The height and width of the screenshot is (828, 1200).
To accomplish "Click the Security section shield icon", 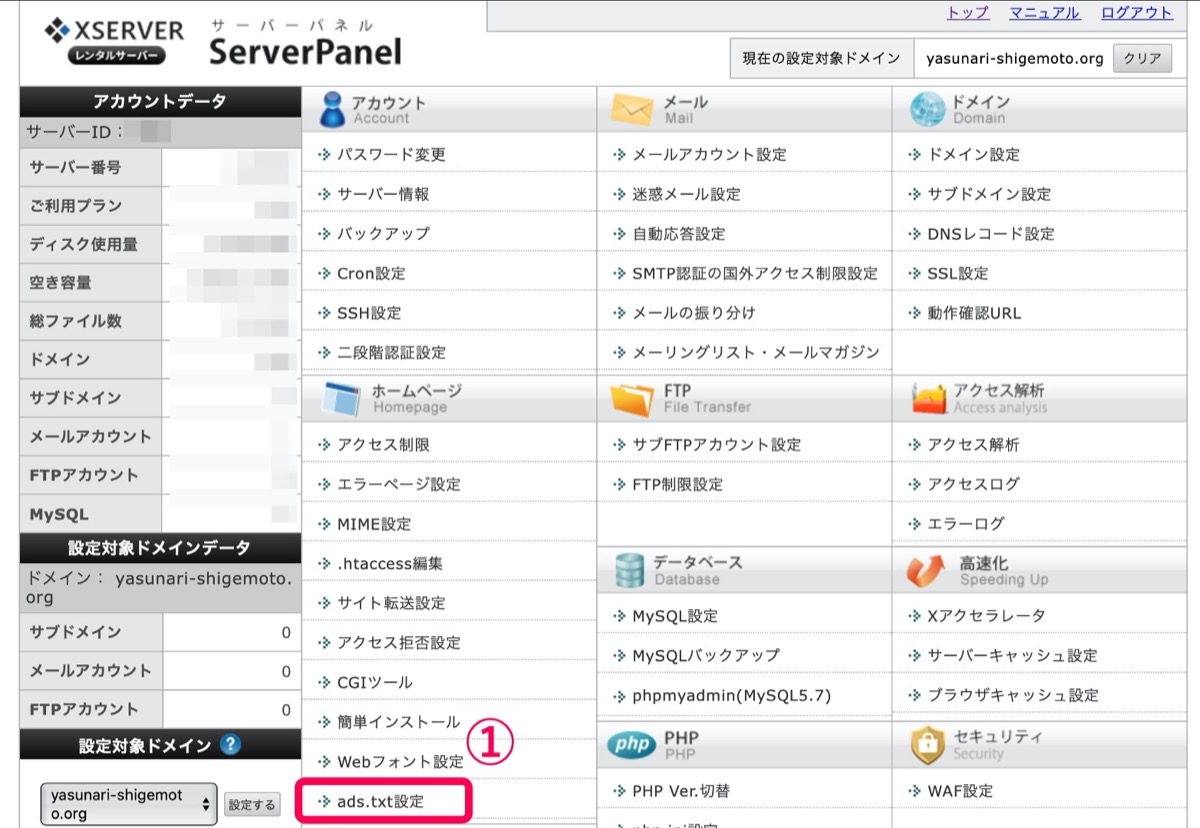I will (x=928, y=745).
